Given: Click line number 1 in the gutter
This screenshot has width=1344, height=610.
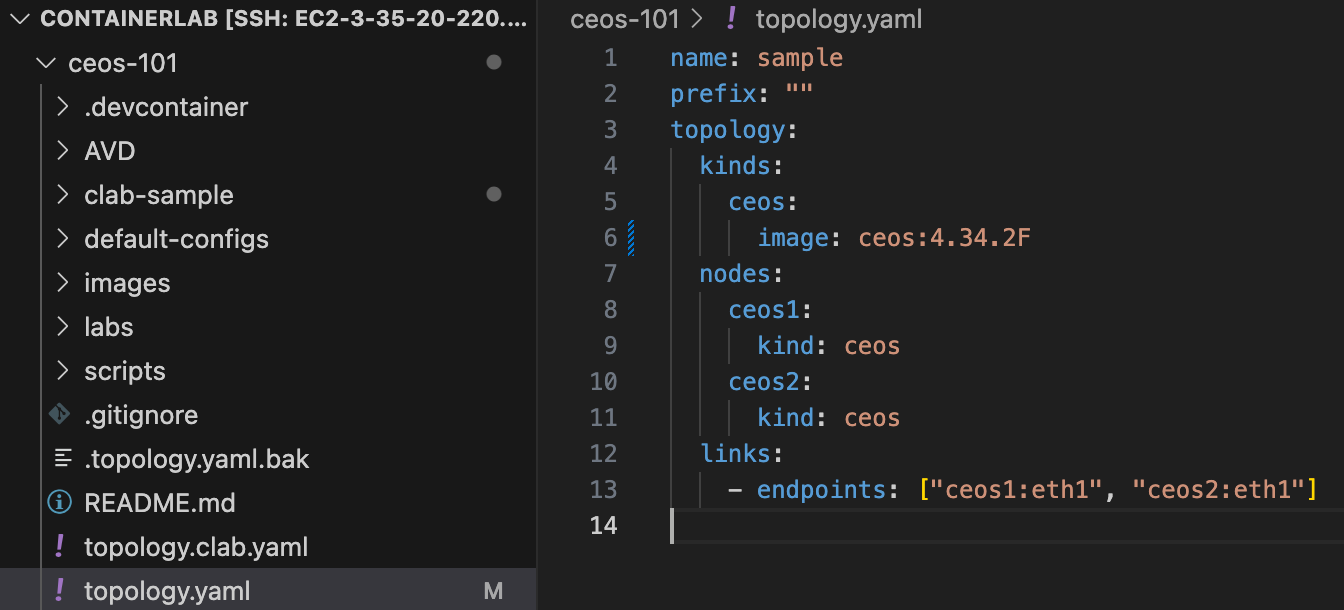Looking at the screenshot, I should click(611, 58).
